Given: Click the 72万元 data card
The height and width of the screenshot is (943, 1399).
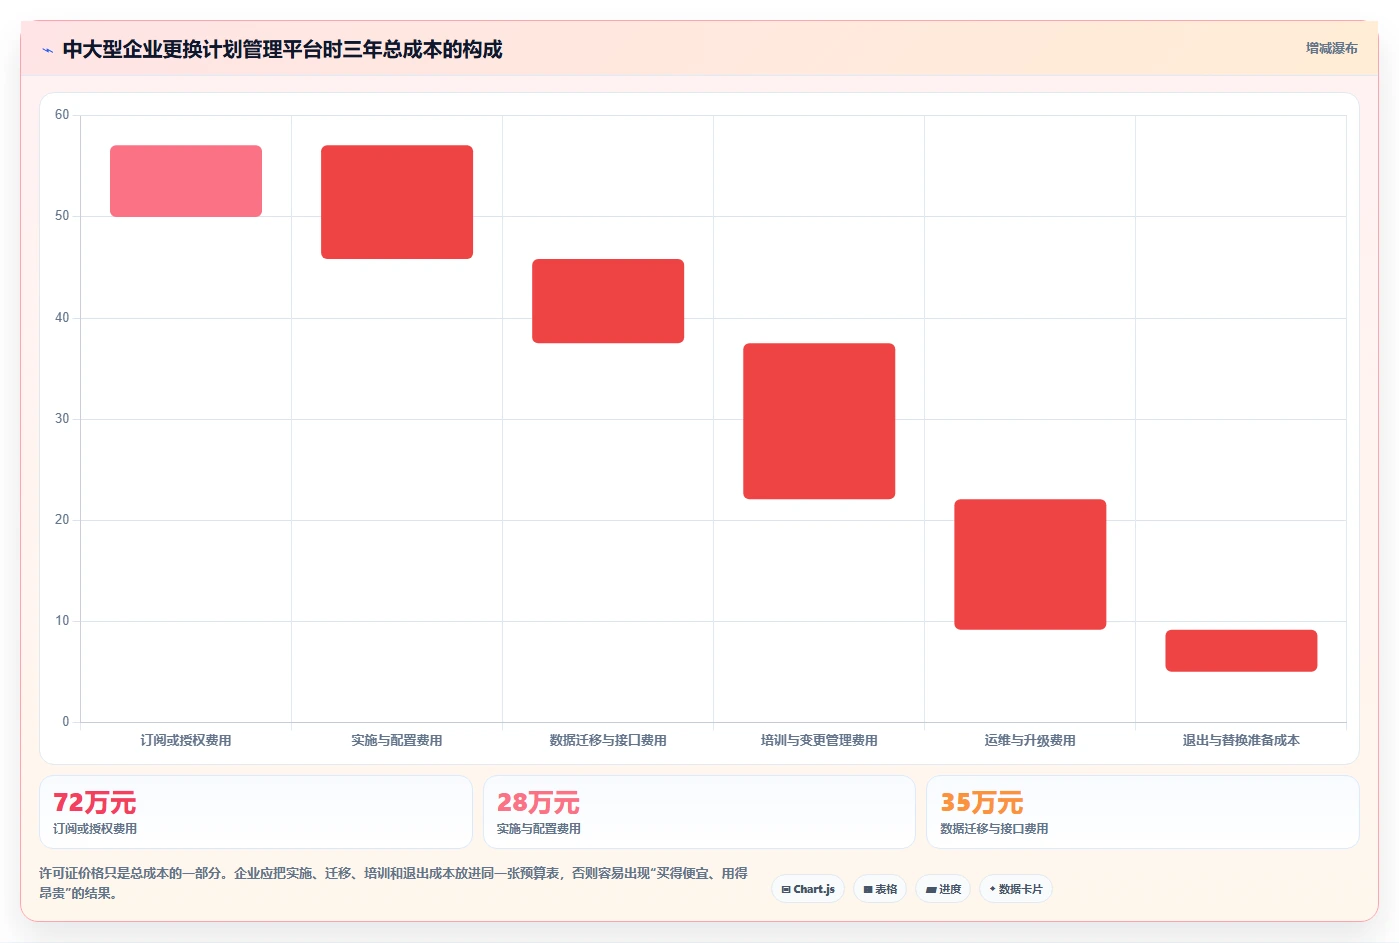Looking at the screenshot, I should [256, 812].
